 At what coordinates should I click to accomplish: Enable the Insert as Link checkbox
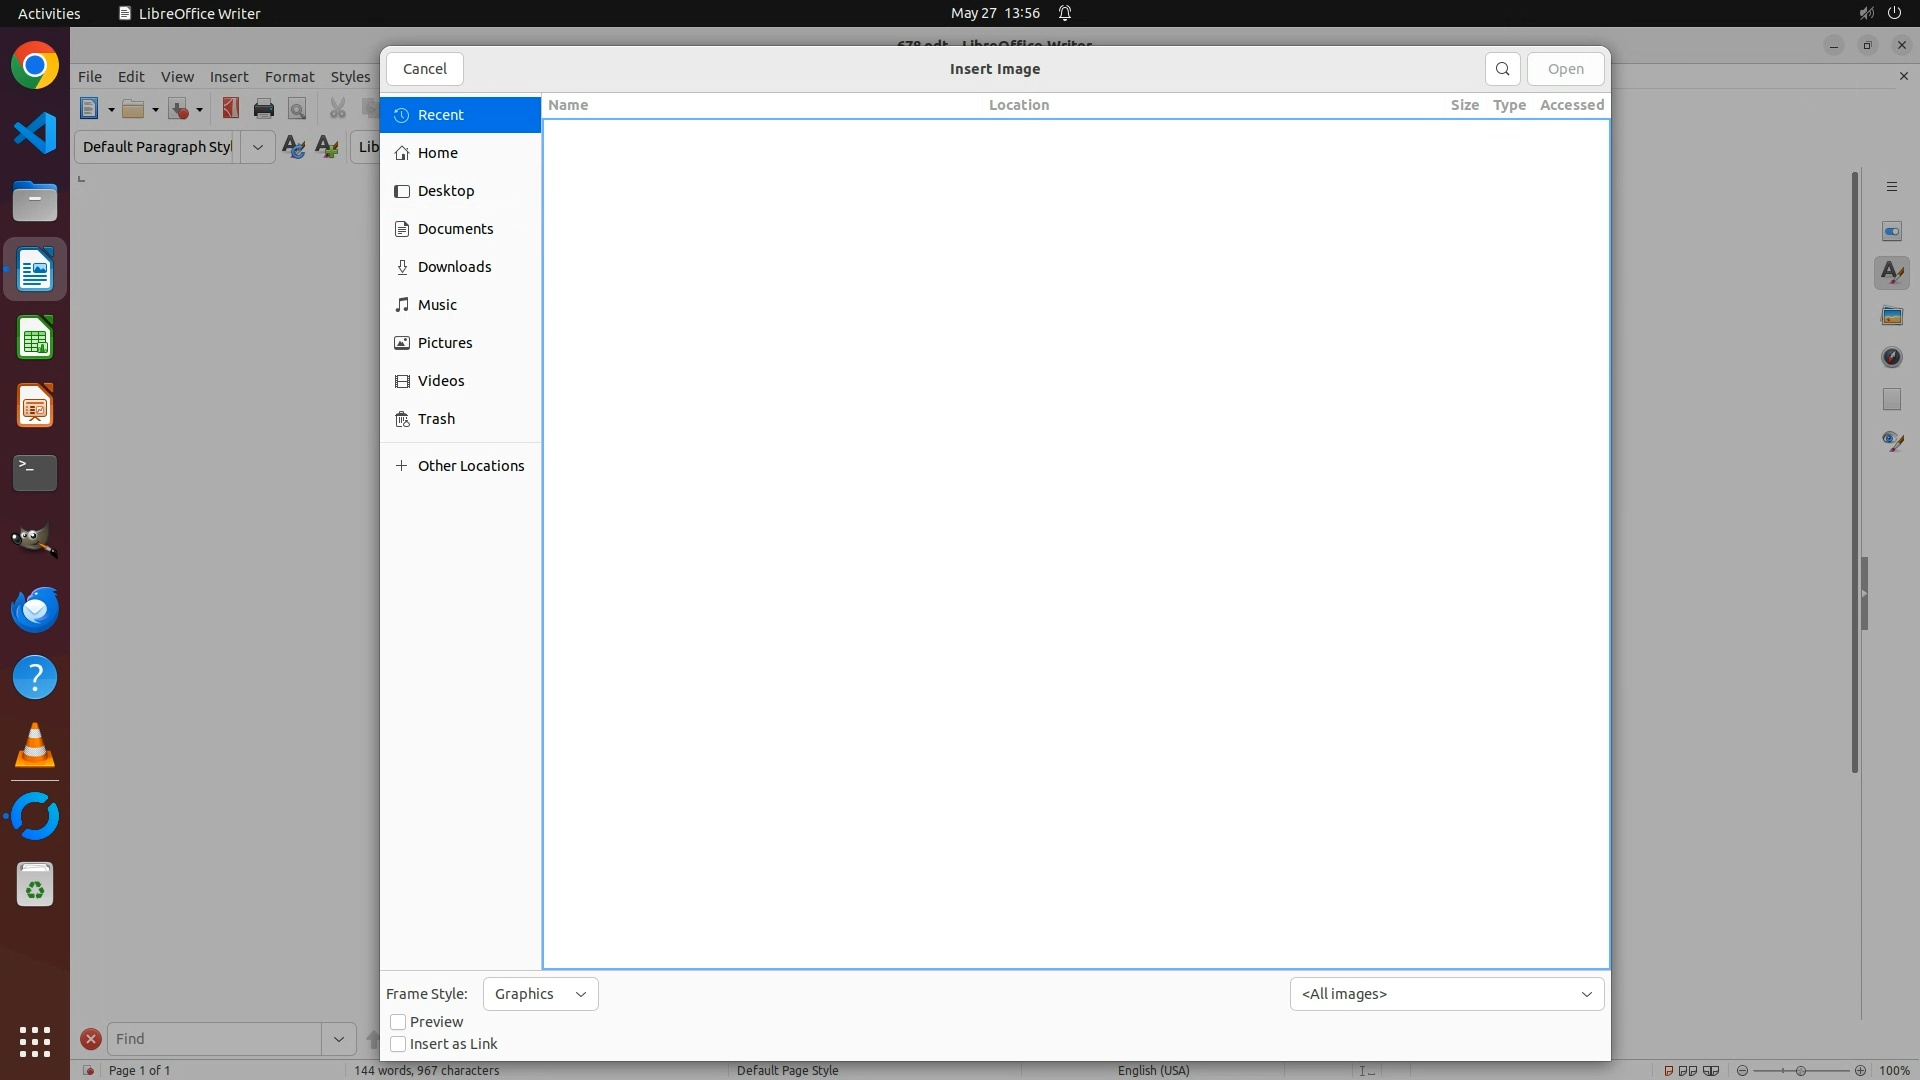[x=398, y=1044]
